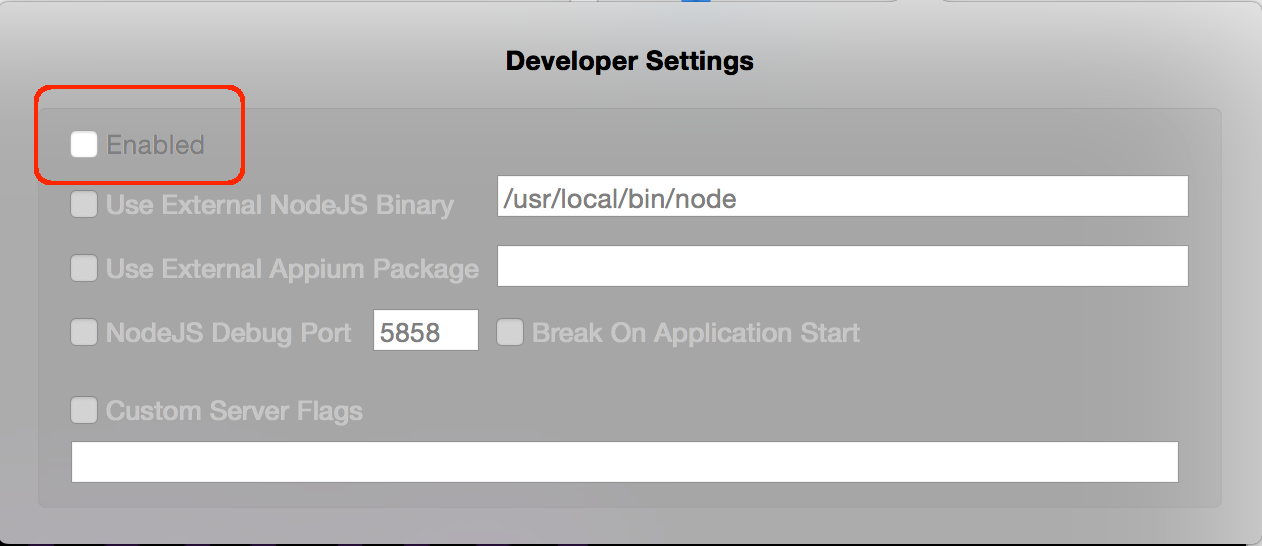Screen dimensions: 1262x546
Task: Click the Developer Settings heading
Action: point(630,61)
